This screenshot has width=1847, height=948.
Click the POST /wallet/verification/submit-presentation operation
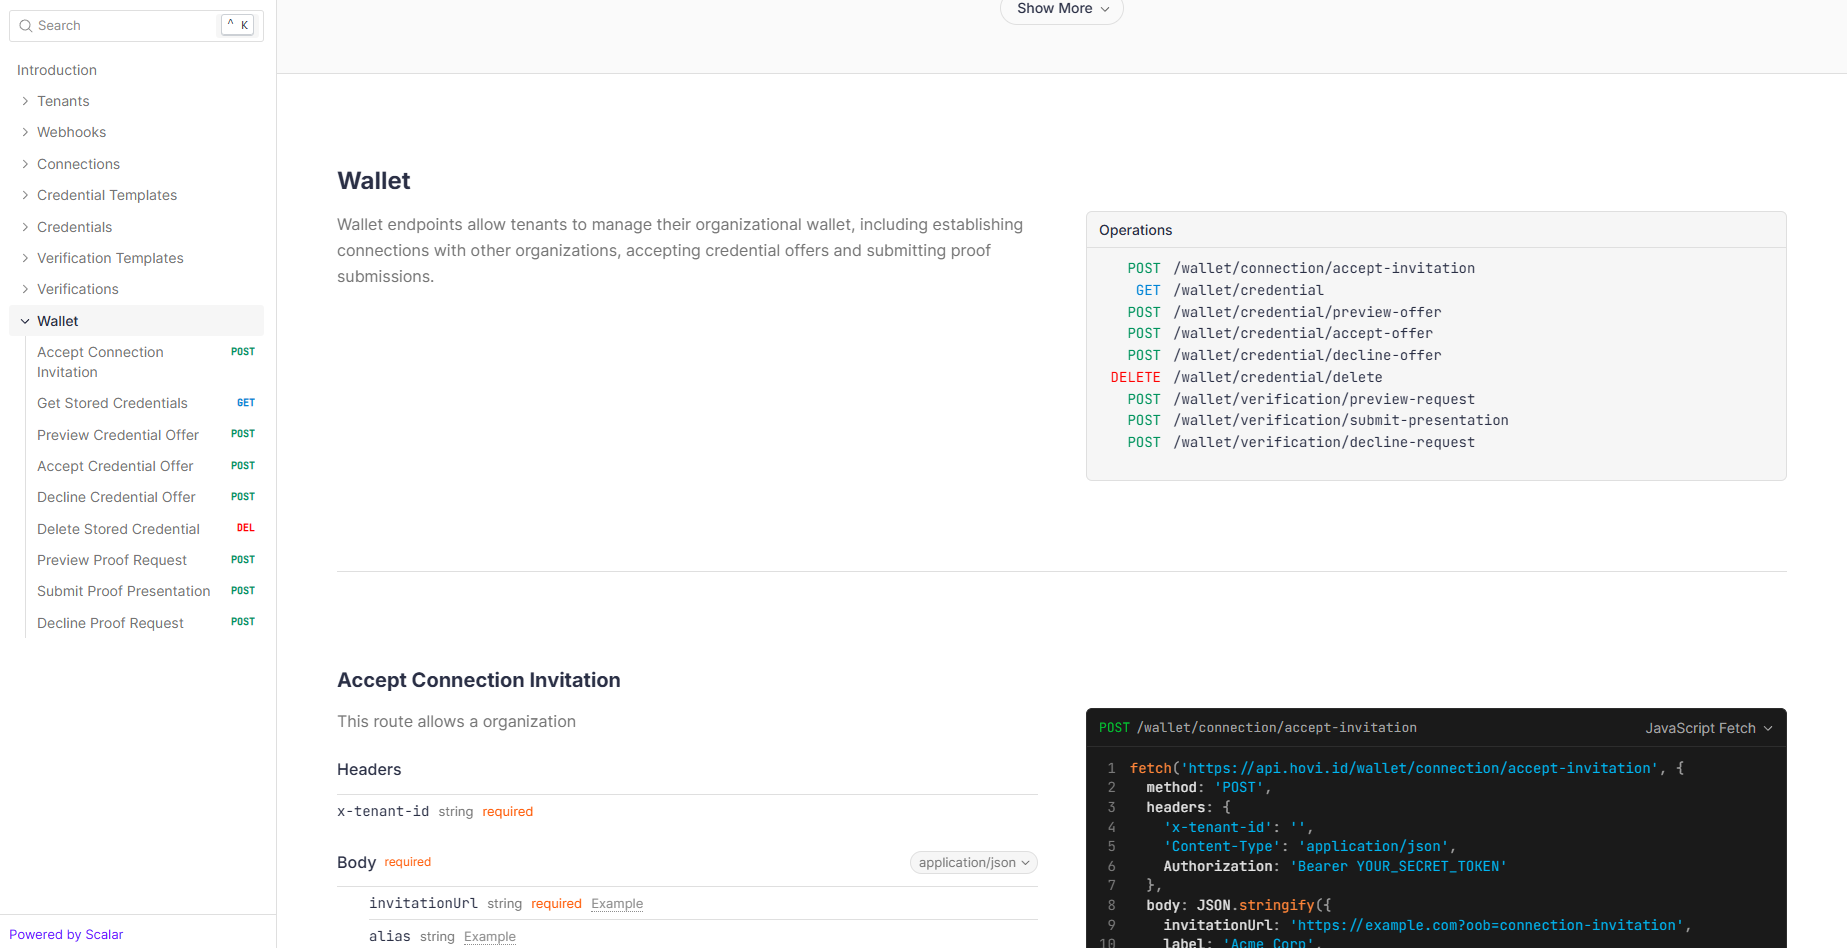point(1340,420)
